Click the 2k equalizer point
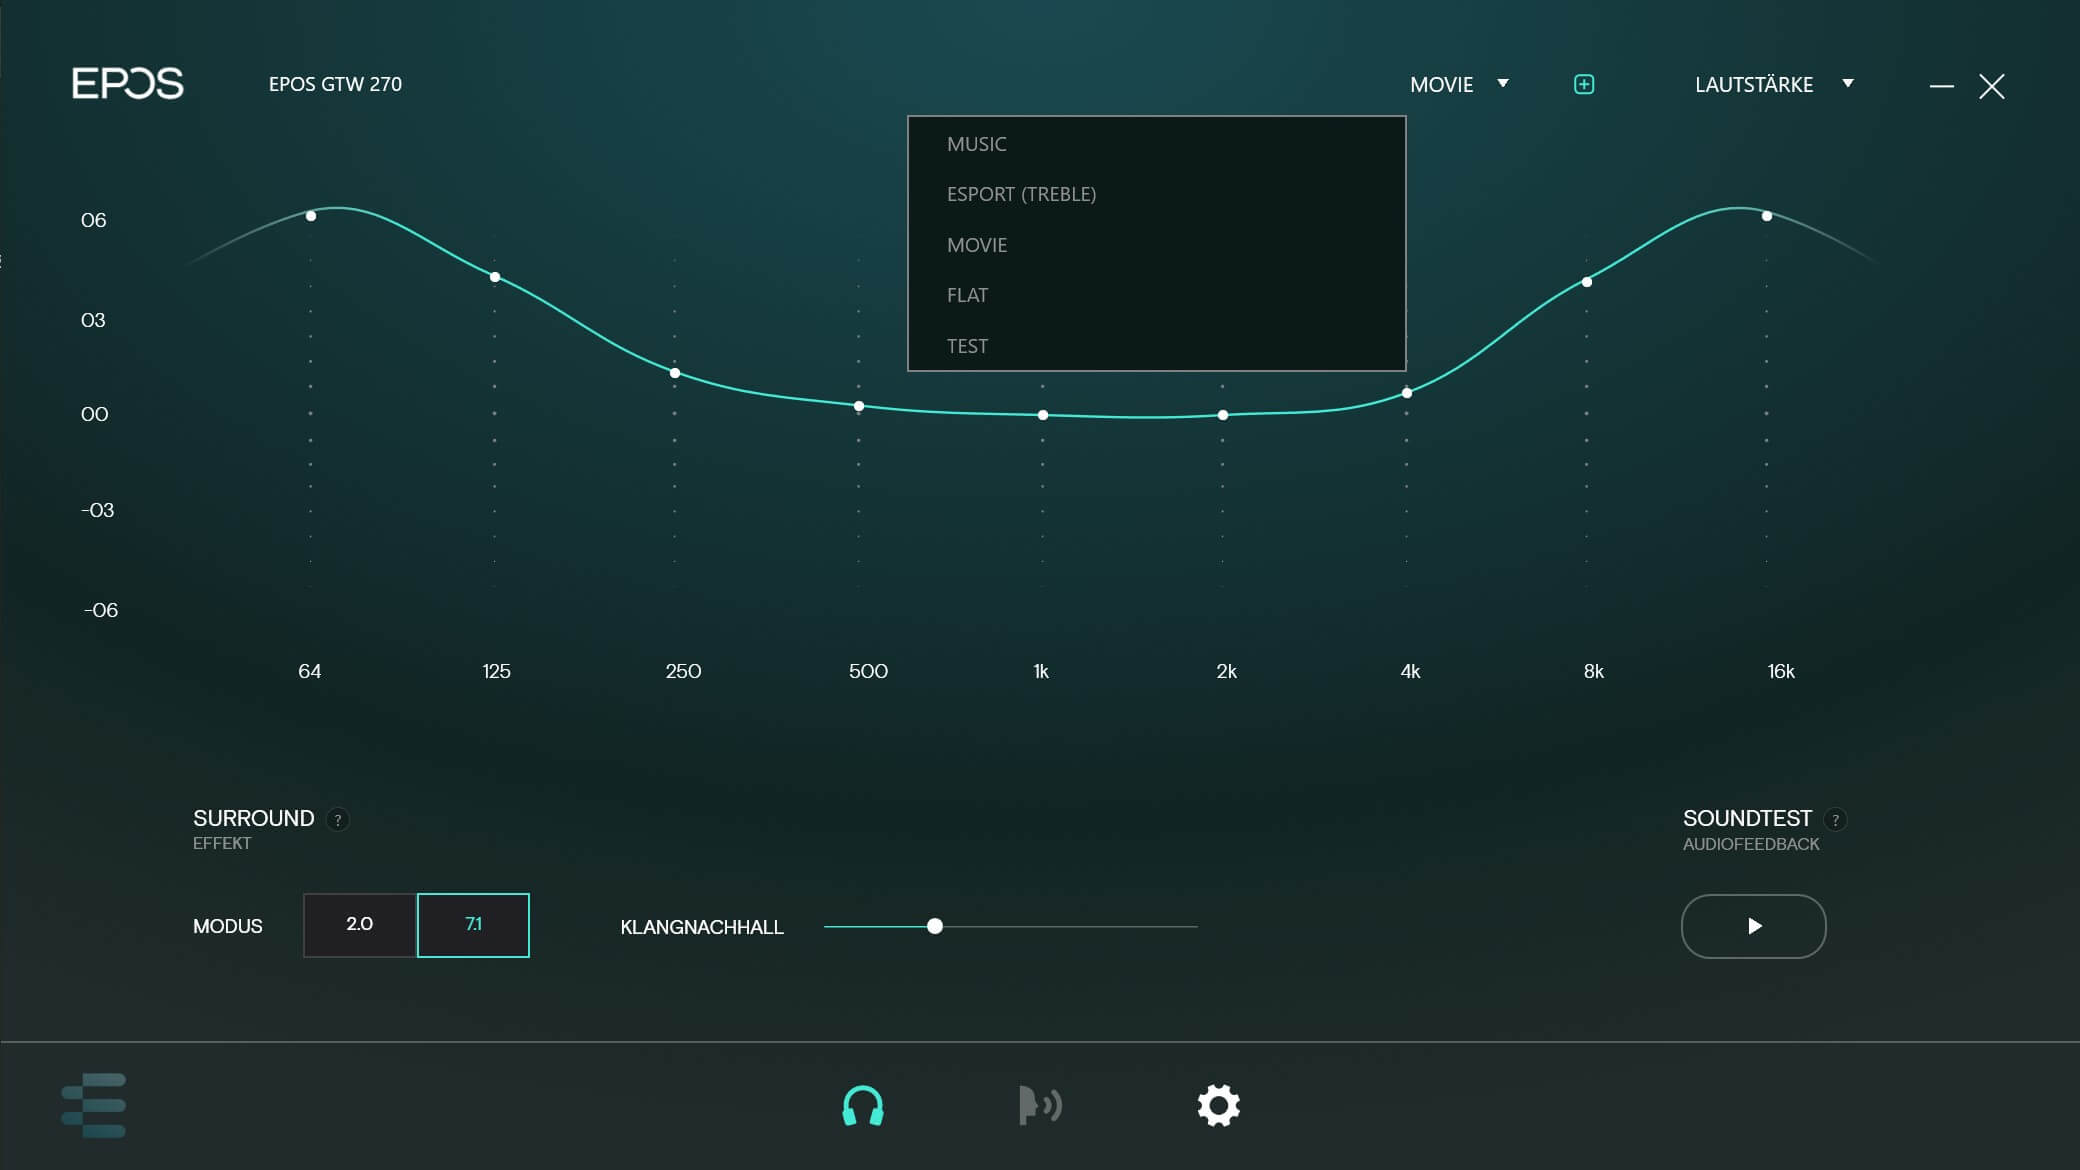The height and width of the screenshot is (1170, 2080). tap(1223, 415)
